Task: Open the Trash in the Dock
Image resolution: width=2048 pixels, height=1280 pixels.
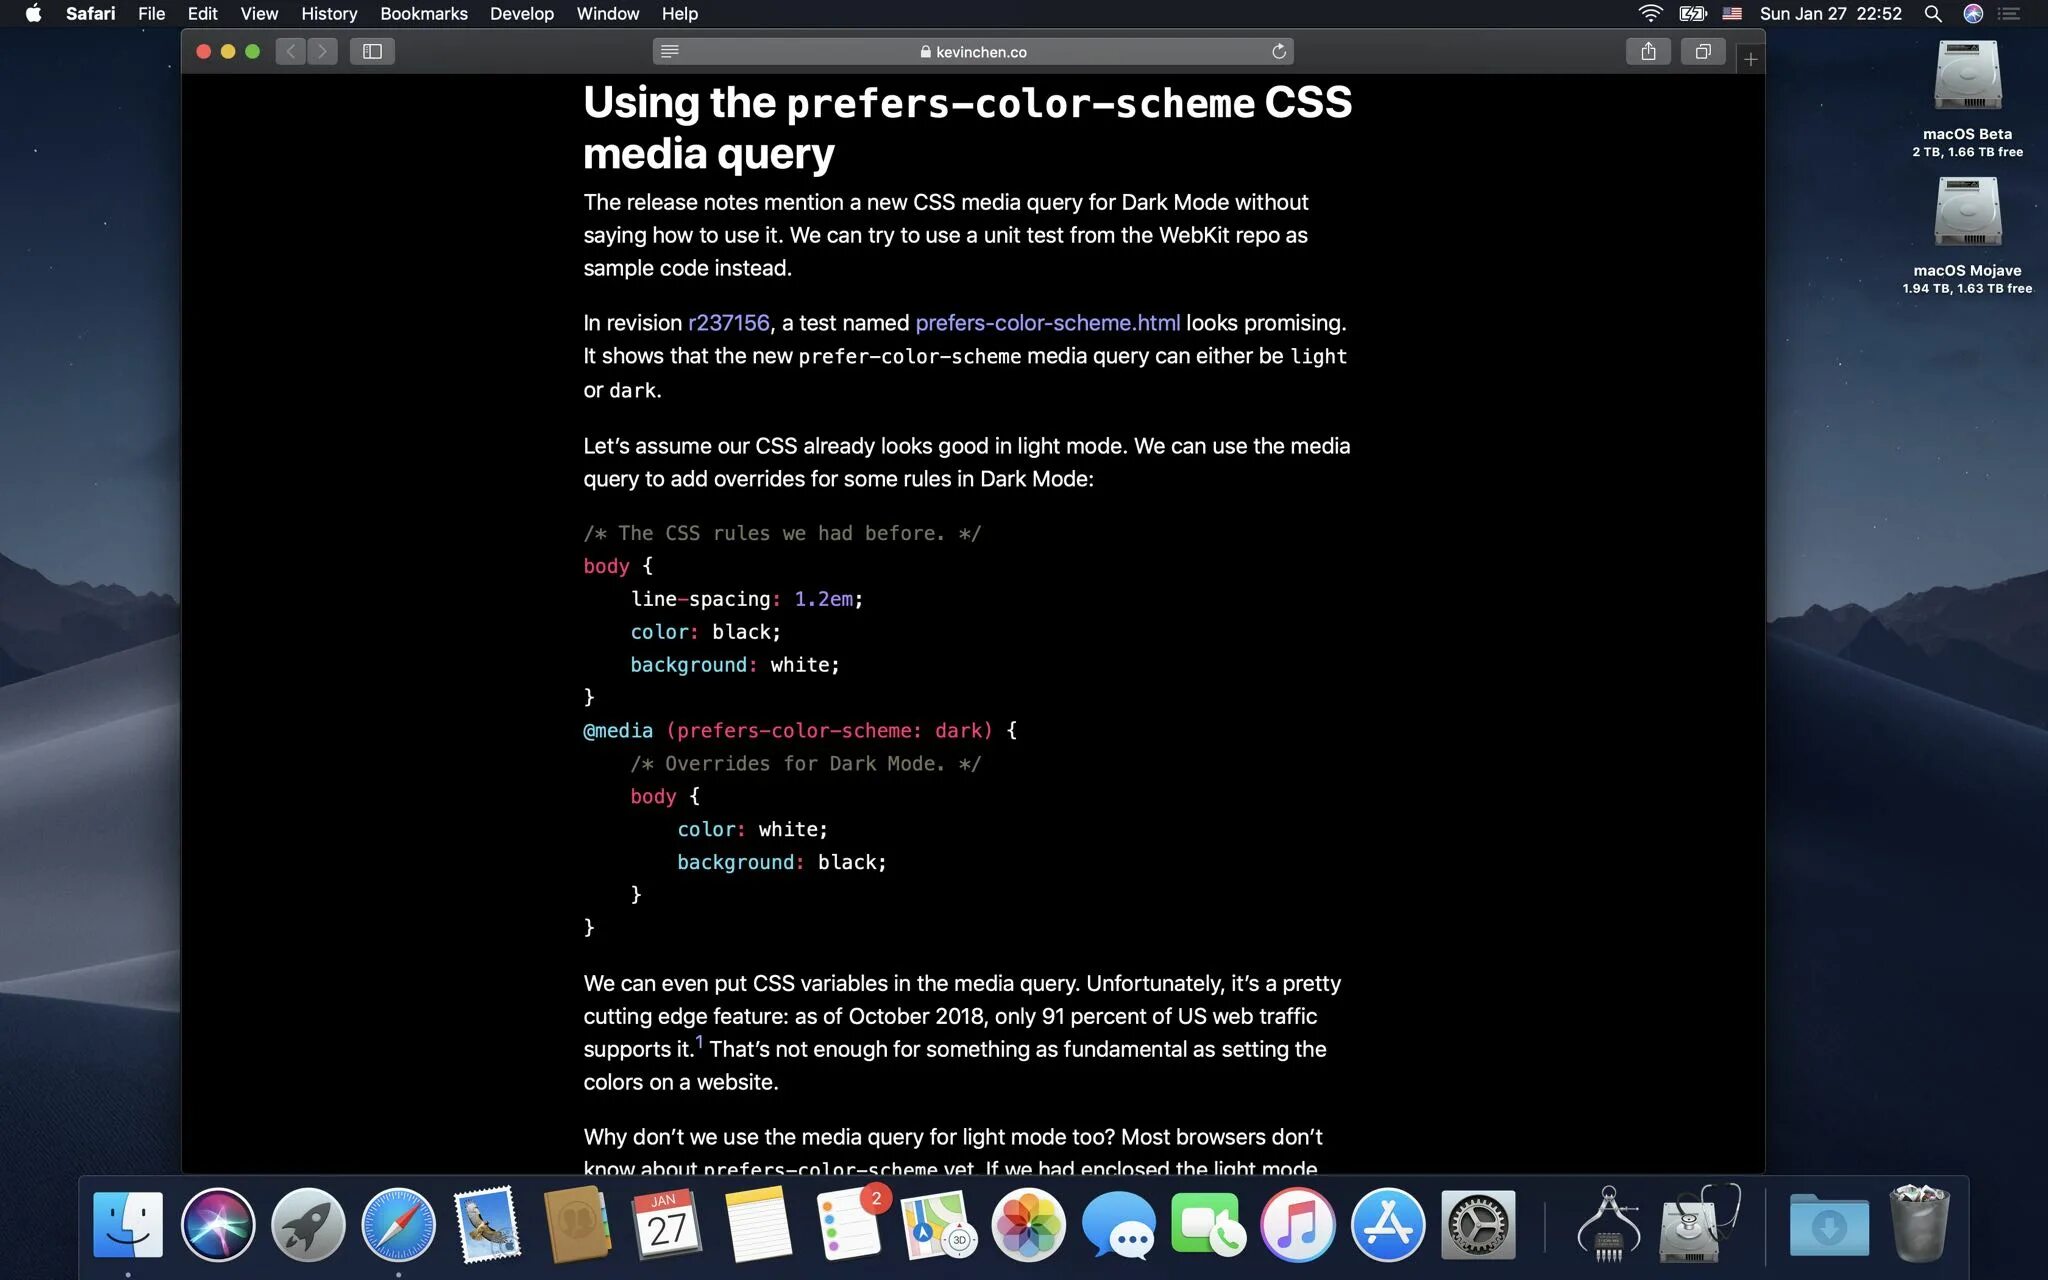Action: pyautogui.click(x=1919, y=1225)
